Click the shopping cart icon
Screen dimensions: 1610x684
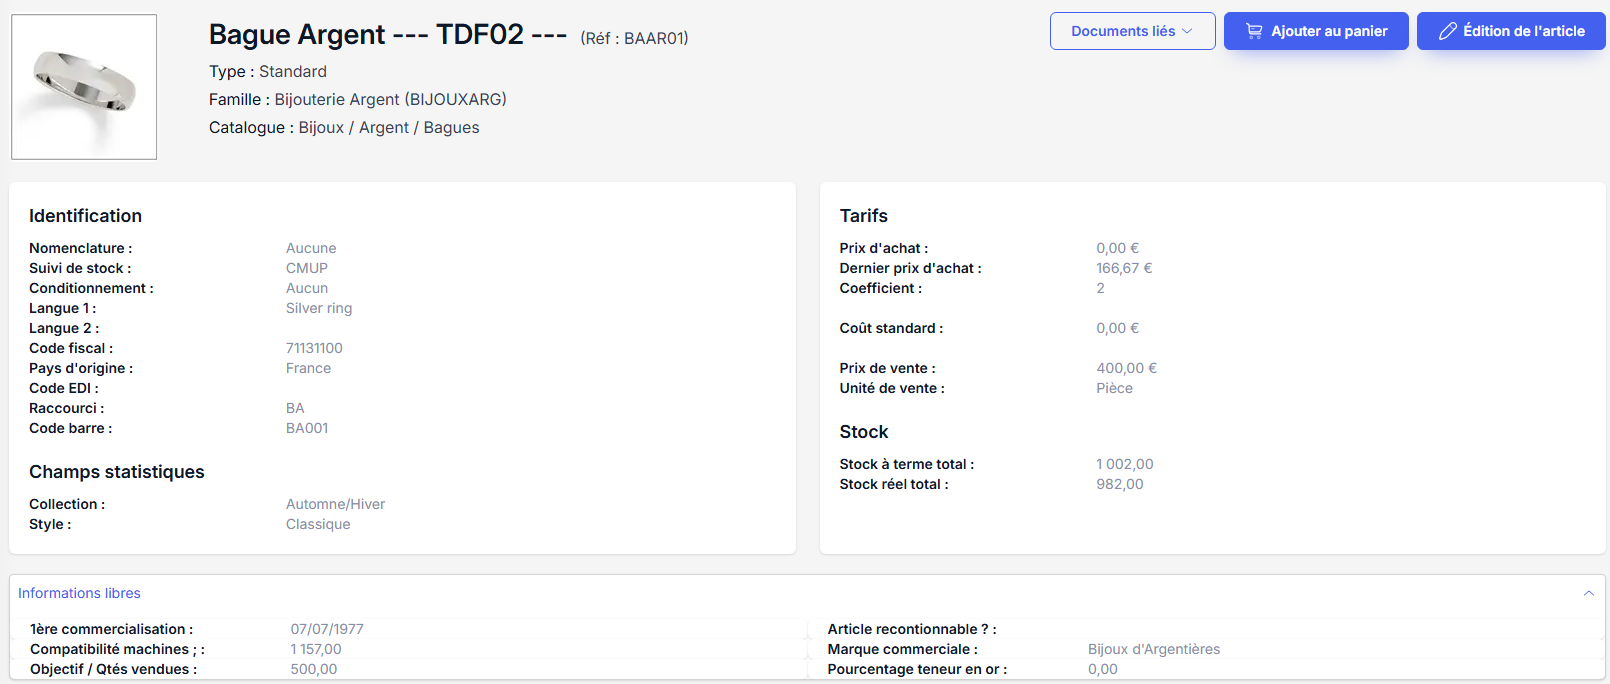[x=1254, y=31]
